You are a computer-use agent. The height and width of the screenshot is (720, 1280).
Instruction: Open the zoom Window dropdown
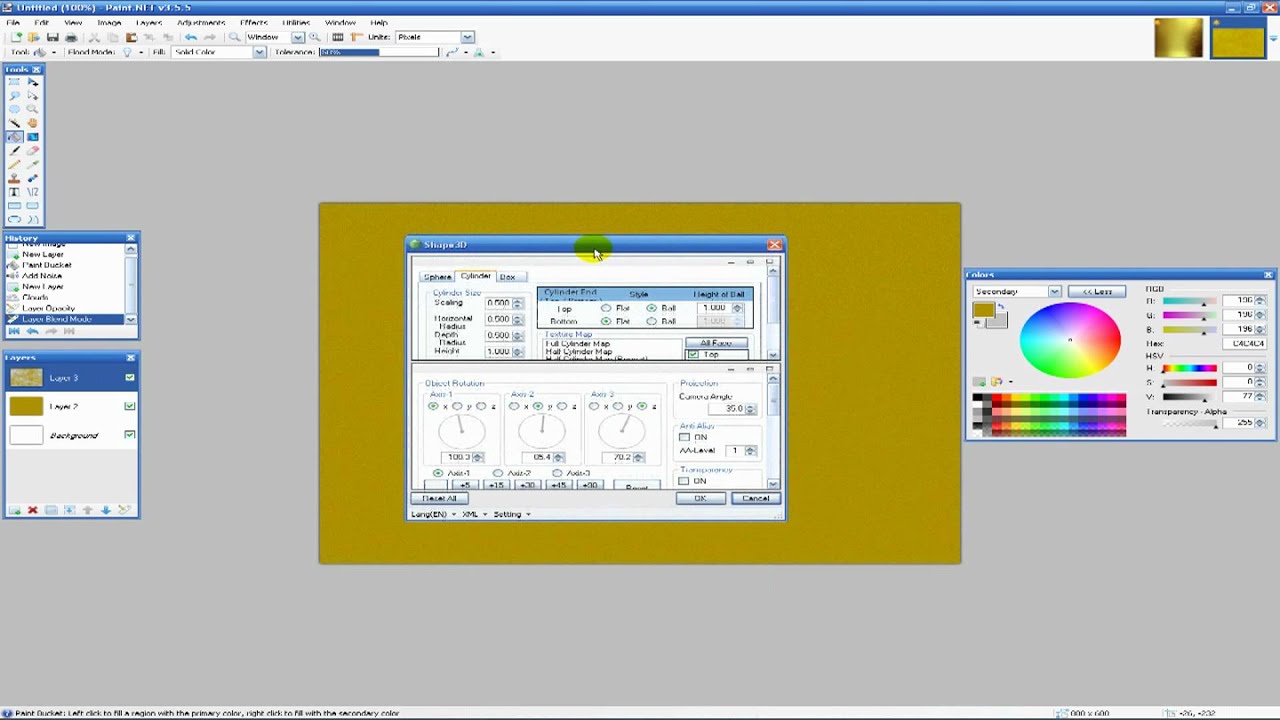coord(297,37)
